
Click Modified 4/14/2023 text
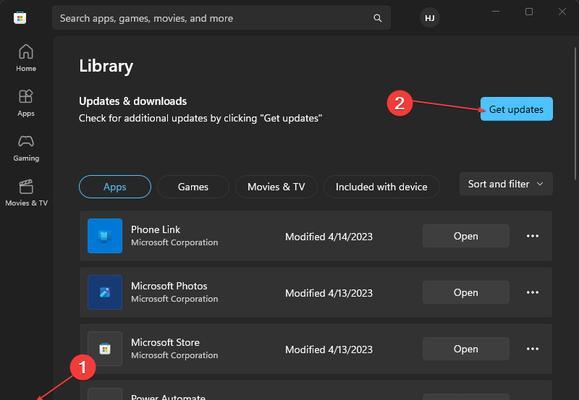[x=329, y=236]
